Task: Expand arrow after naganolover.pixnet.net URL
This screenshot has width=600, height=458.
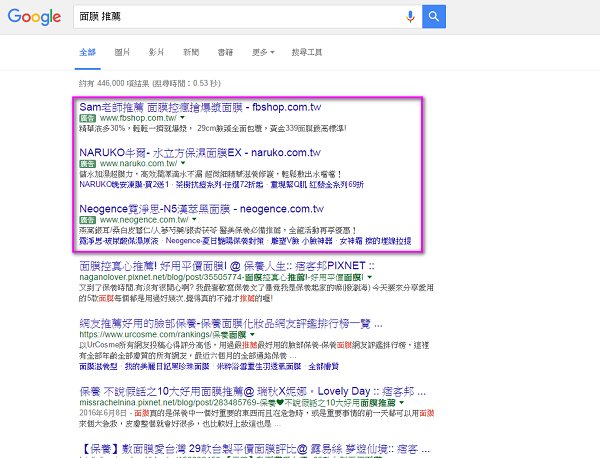Action: click(x=370, y=277)
